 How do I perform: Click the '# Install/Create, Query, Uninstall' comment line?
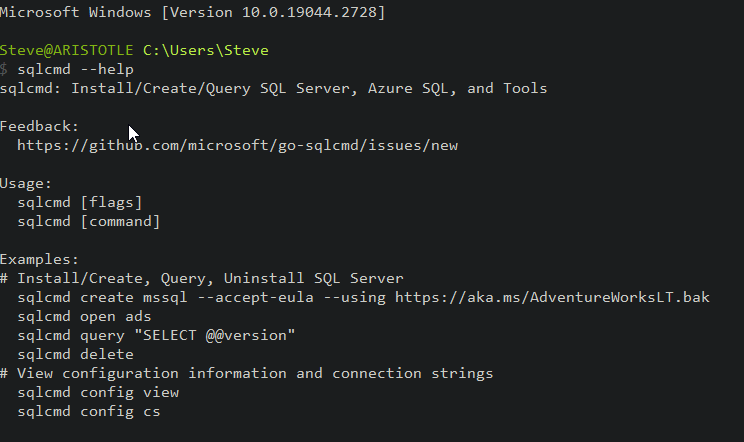point(202,278)
